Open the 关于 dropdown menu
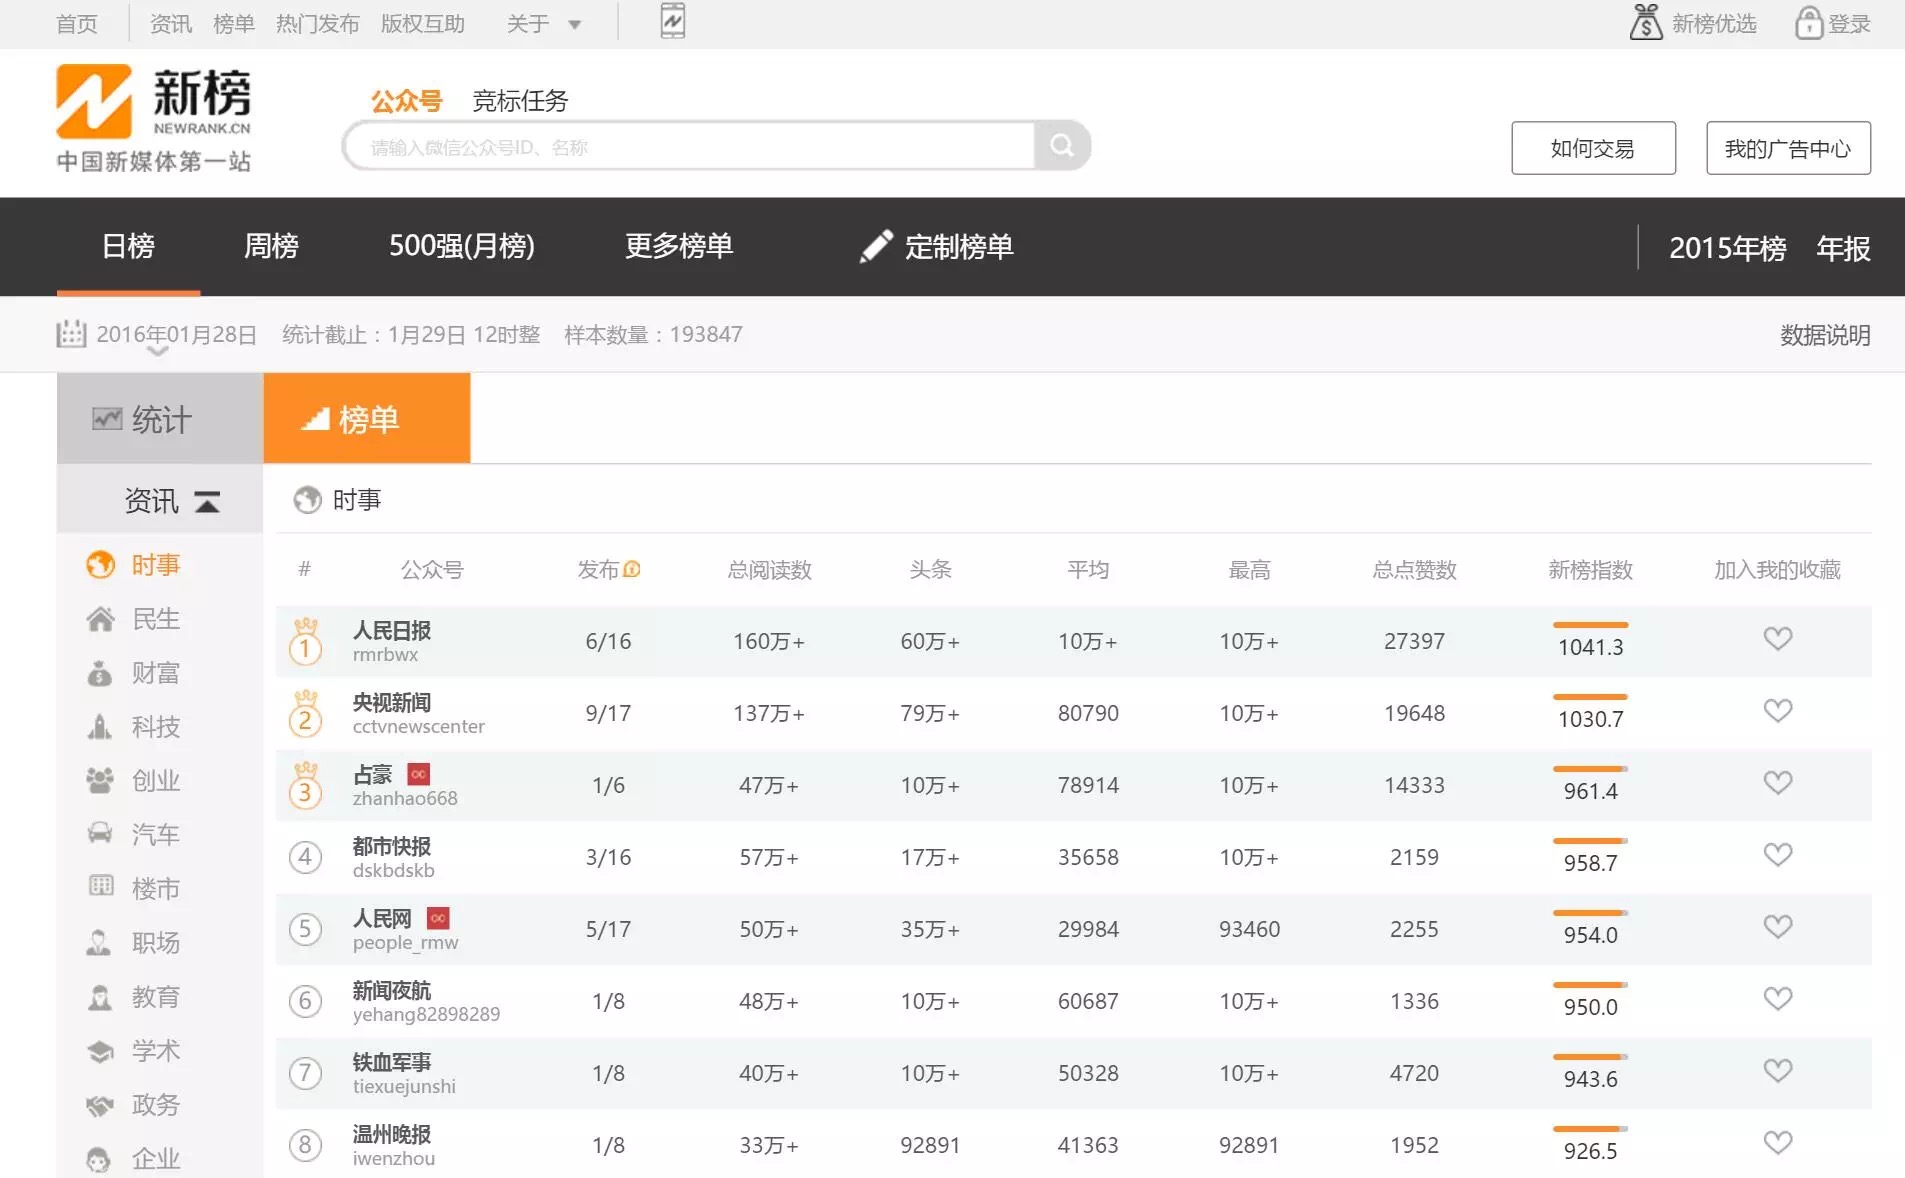Viewport: 1905px width, 1178px height. coord(544,24)
